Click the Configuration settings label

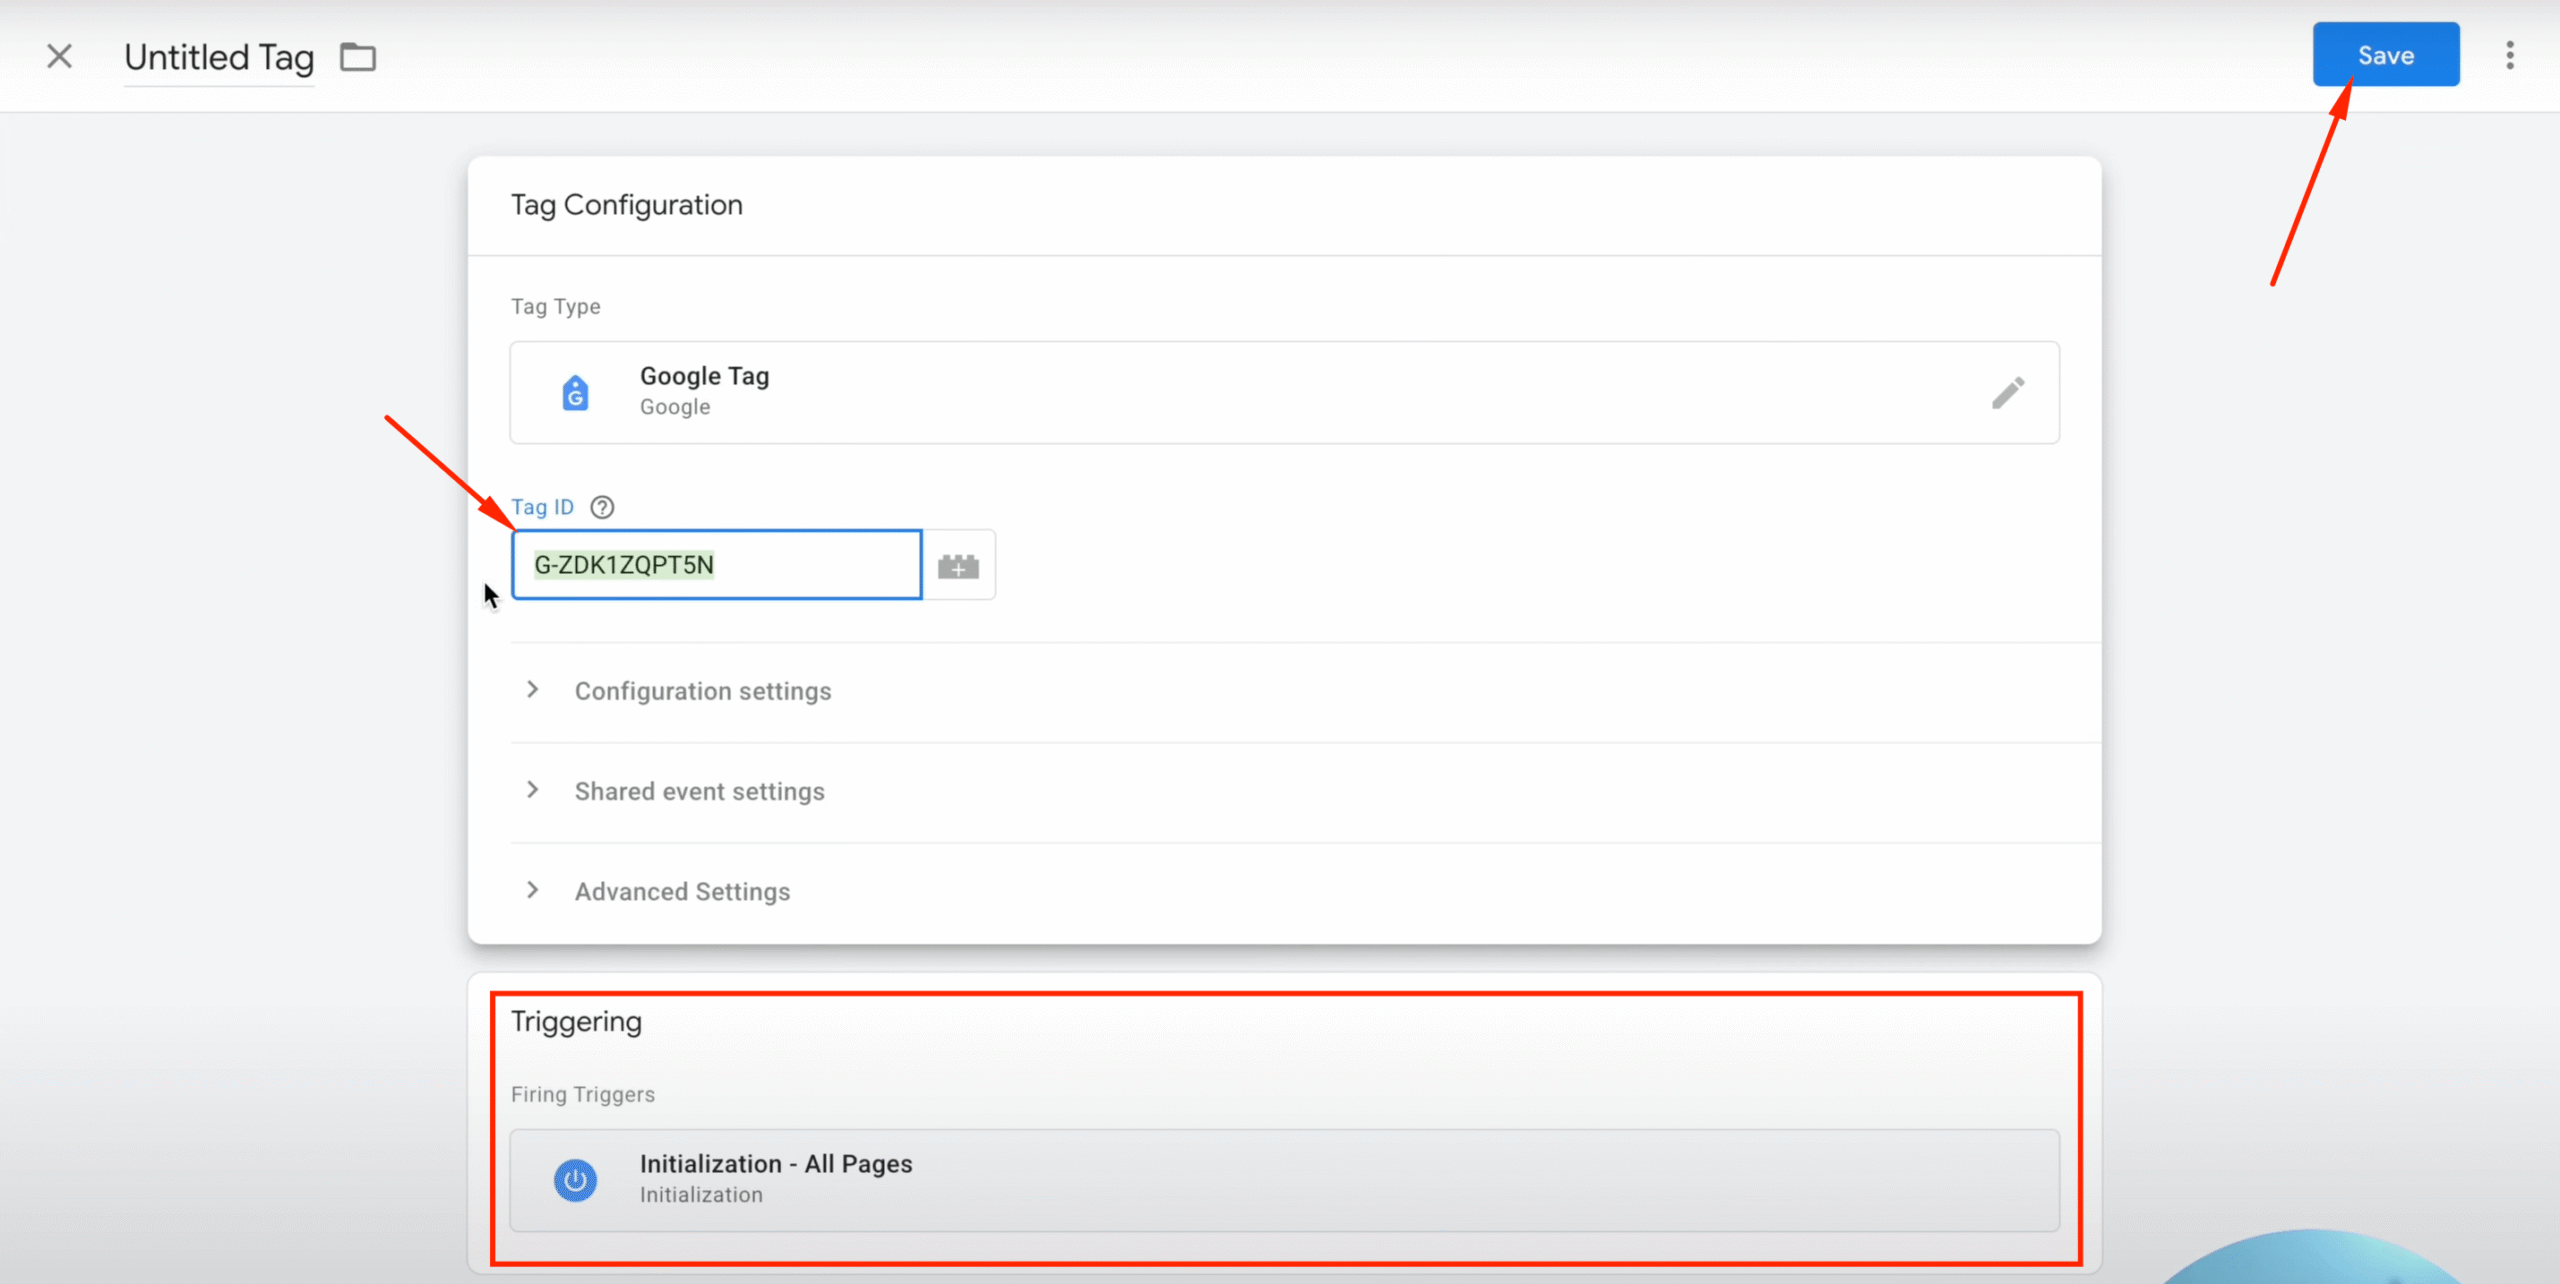point(702,691)
